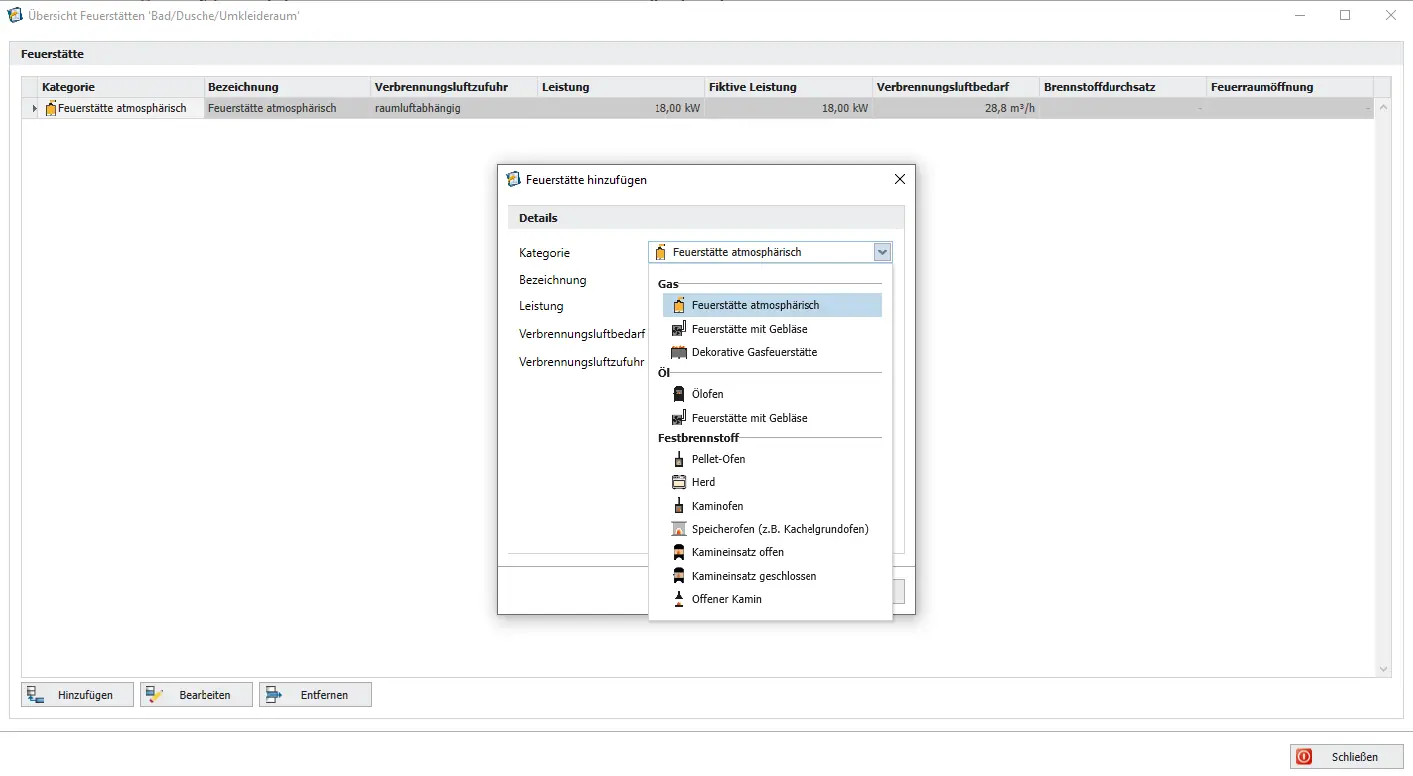Close the Feuerstätte hinzufügen dialog
Screen dimensions: 1413x776
[x=899, y=180]
